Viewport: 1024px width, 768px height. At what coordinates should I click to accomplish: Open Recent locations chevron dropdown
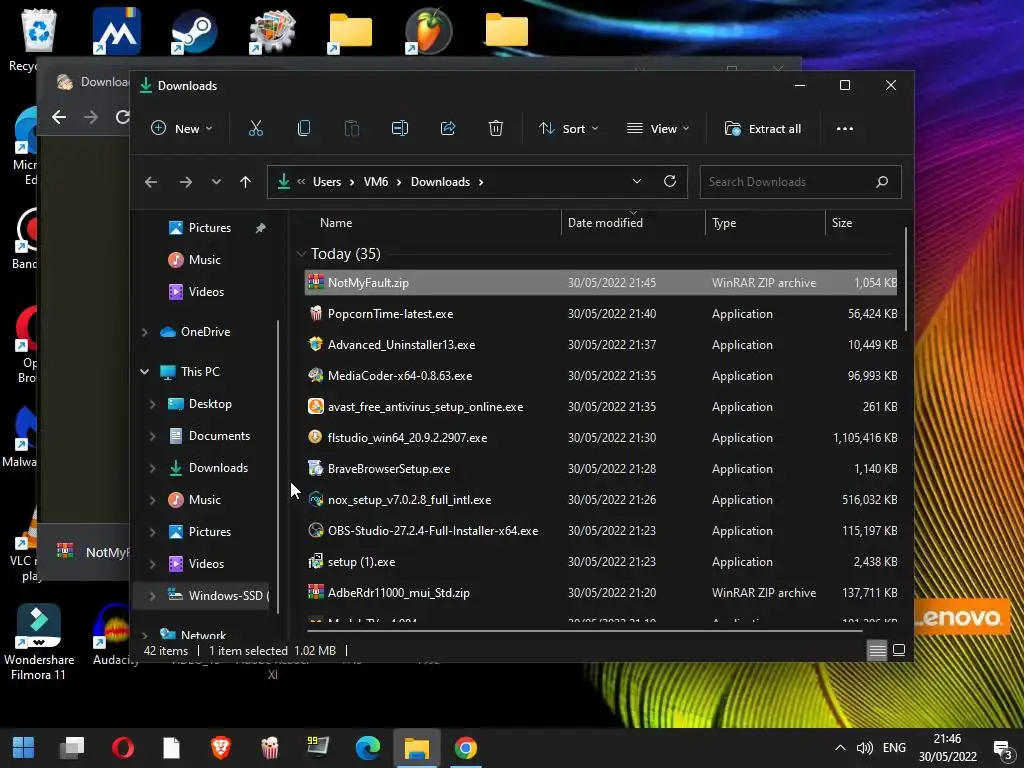point(216,182)
